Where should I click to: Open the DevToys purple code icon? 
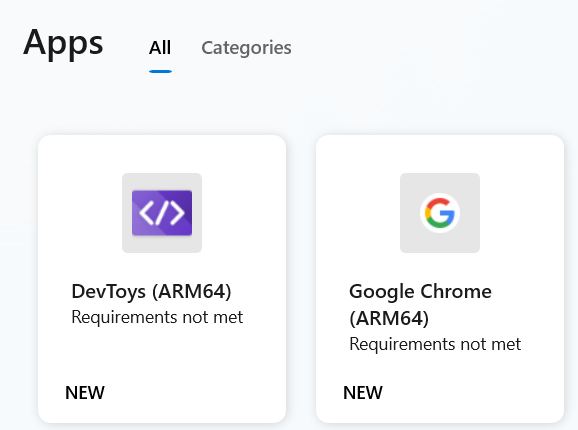click(x=162, y=213)
